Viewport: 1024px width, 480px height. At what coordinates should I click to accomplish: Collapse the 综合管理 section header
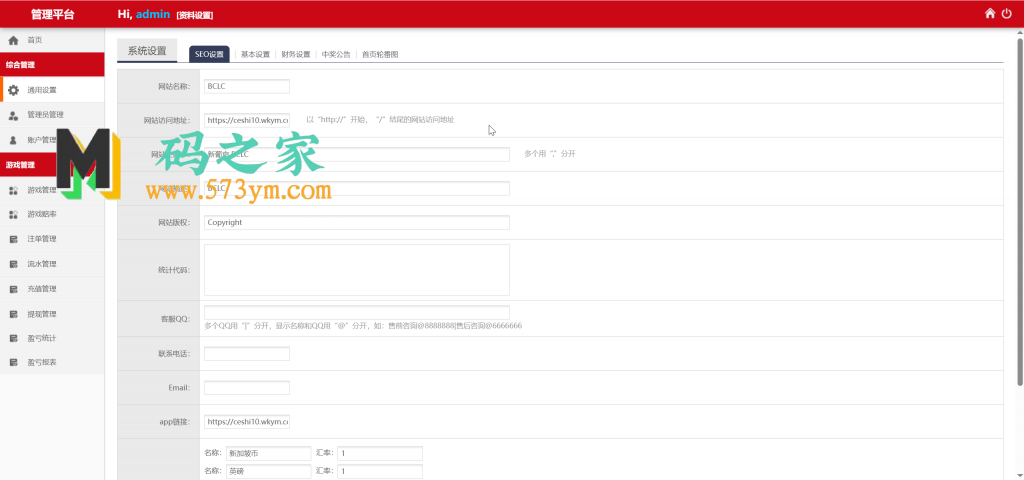click(52, 65)
